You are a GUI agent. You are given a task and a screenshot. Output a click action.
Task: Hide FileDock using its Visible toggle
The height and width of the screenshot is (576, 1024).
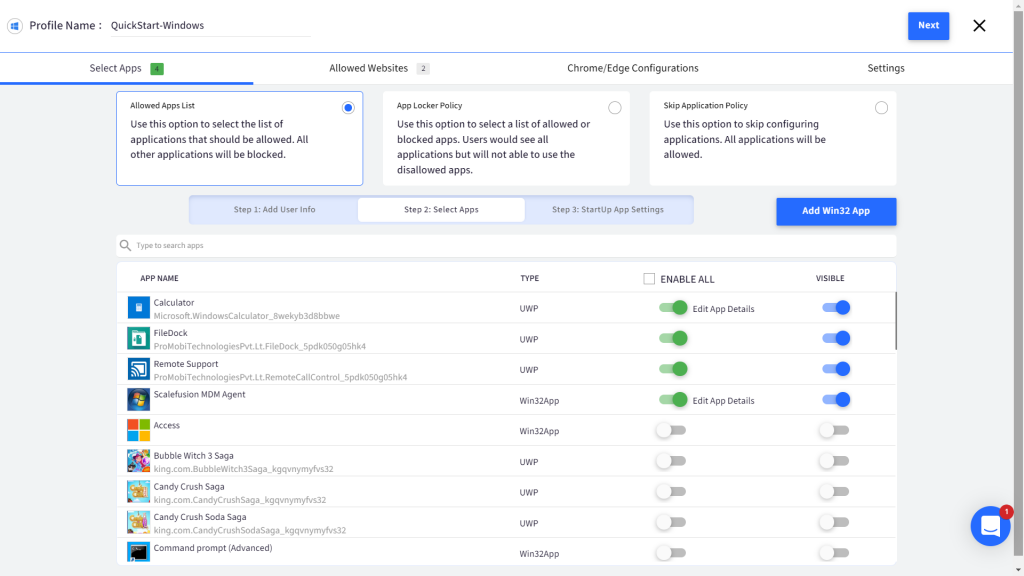837,338
